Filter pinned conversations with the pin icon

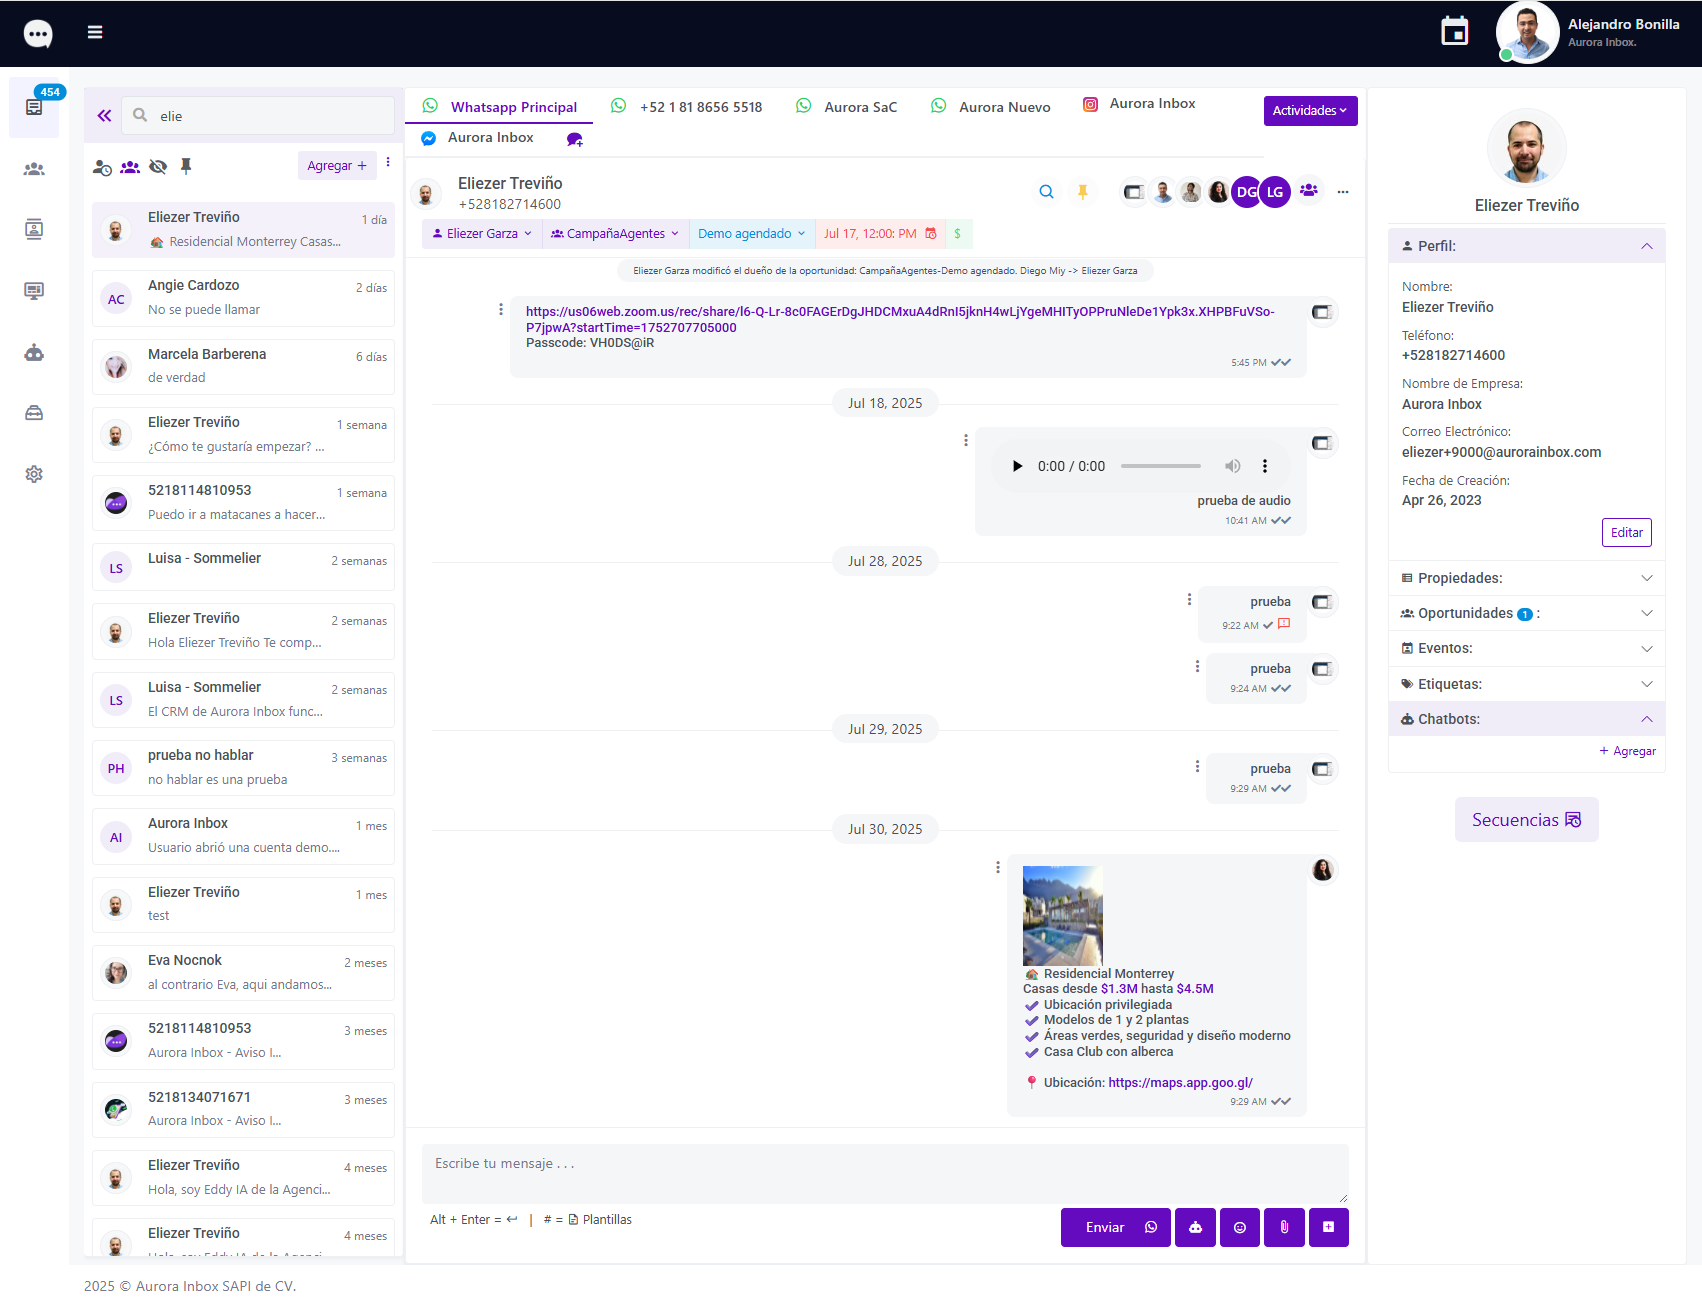[186, 166]
